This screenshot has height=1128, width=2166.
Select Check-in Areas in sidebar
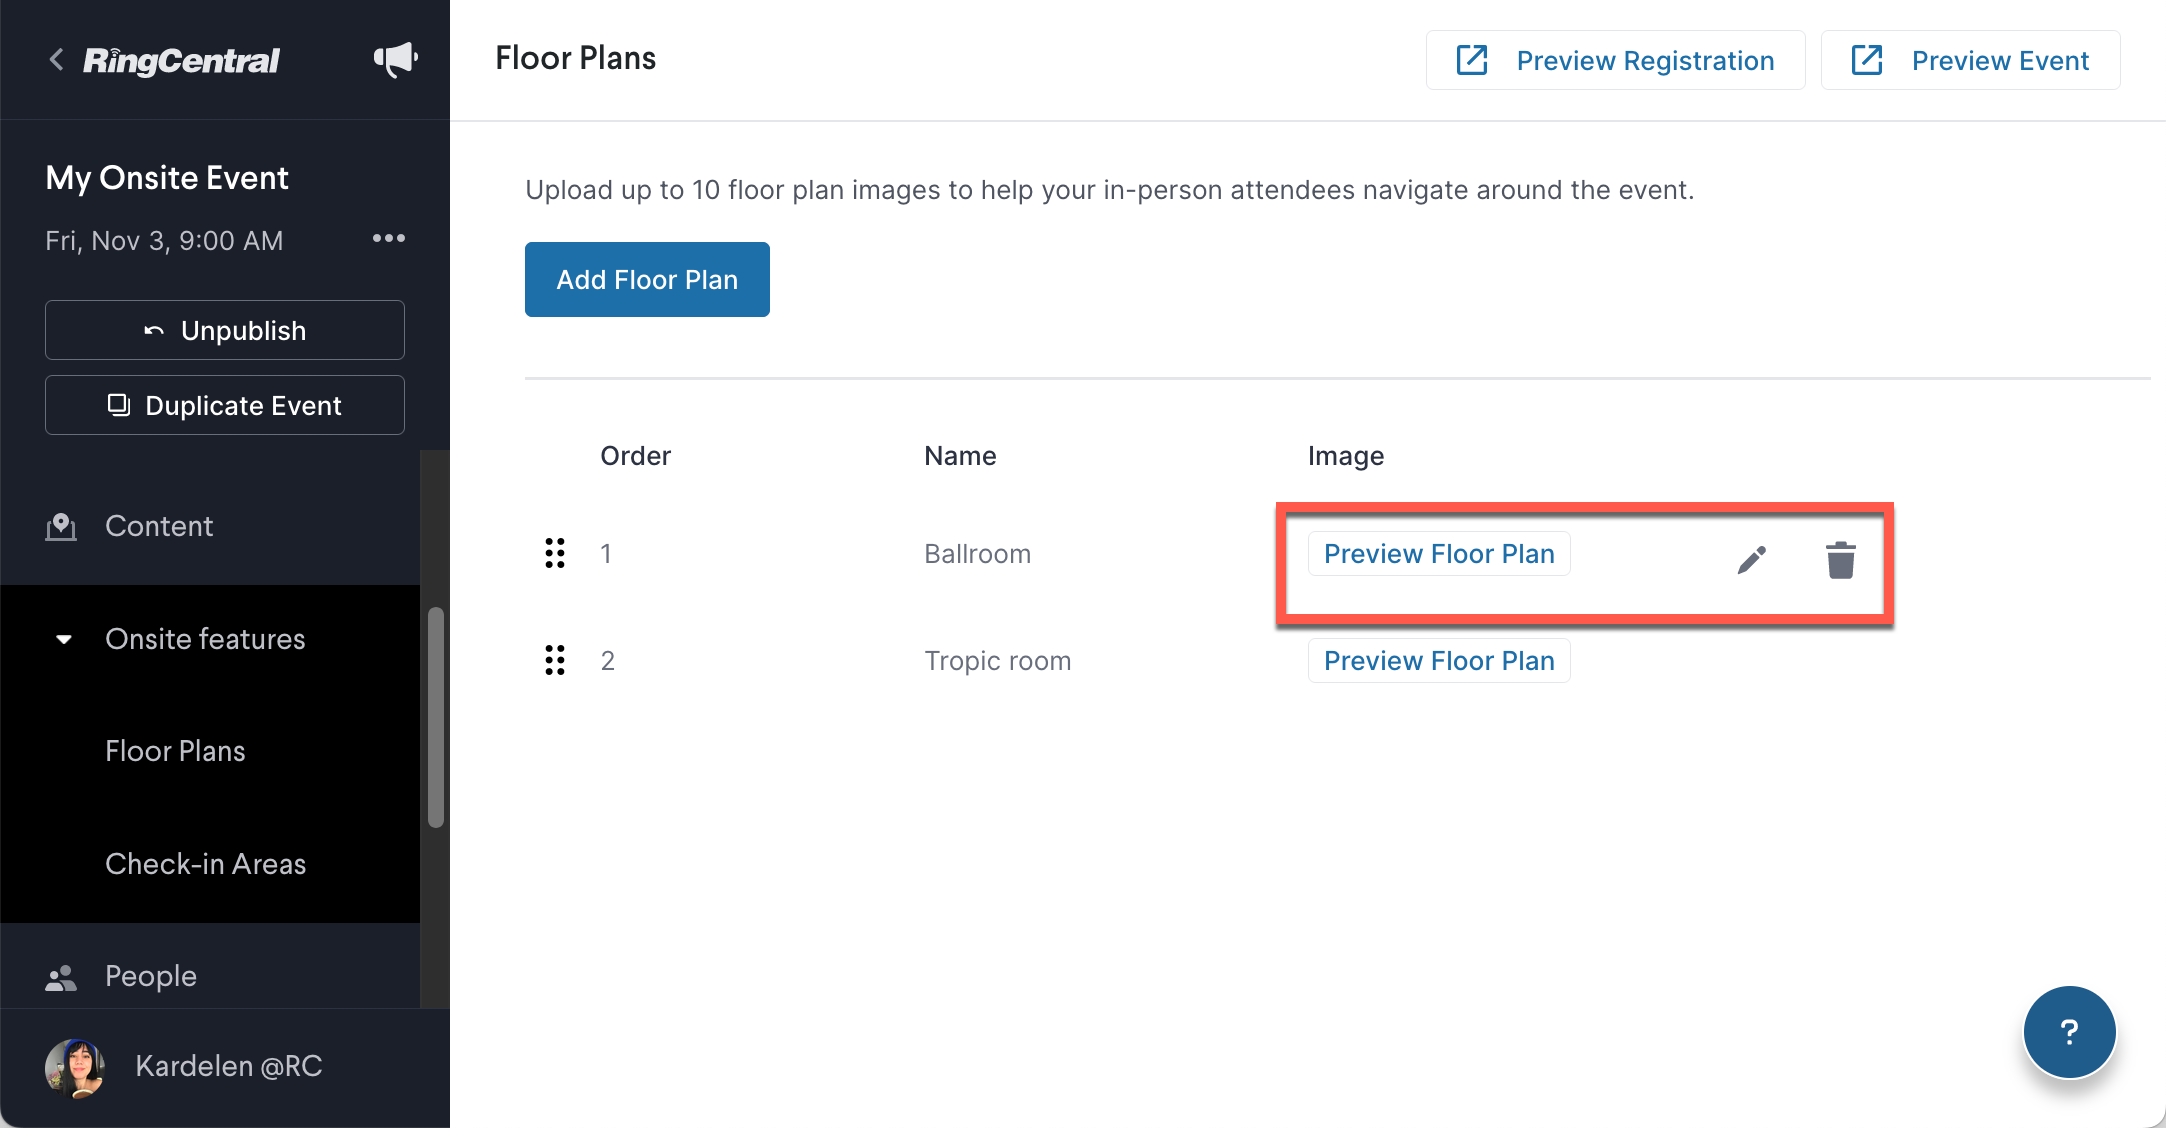pos(205,864)
